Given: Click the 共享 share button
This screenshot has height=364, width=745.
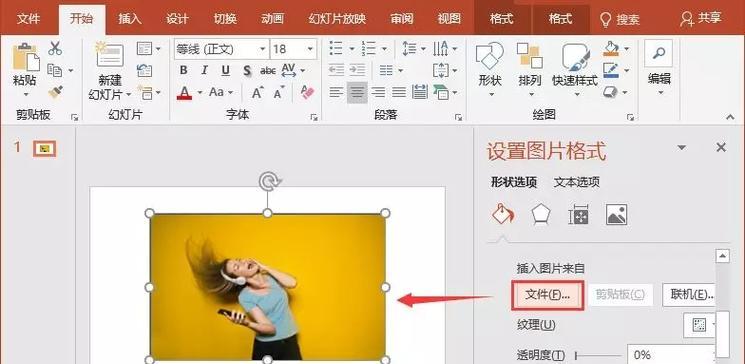Looking at the screenshot, I should 701,19.
